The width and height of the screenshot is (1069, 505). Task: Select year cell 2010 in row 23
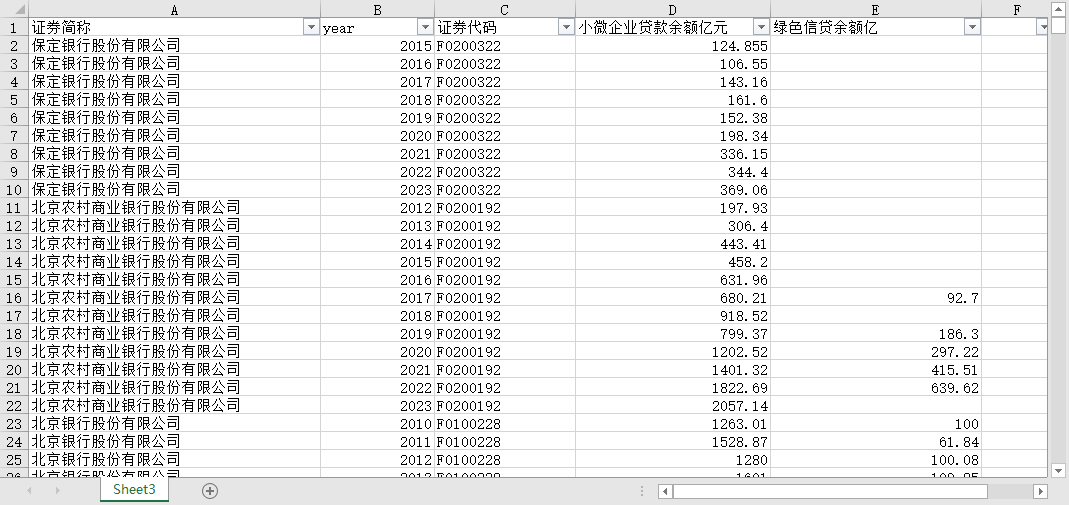tap(378, 423)
